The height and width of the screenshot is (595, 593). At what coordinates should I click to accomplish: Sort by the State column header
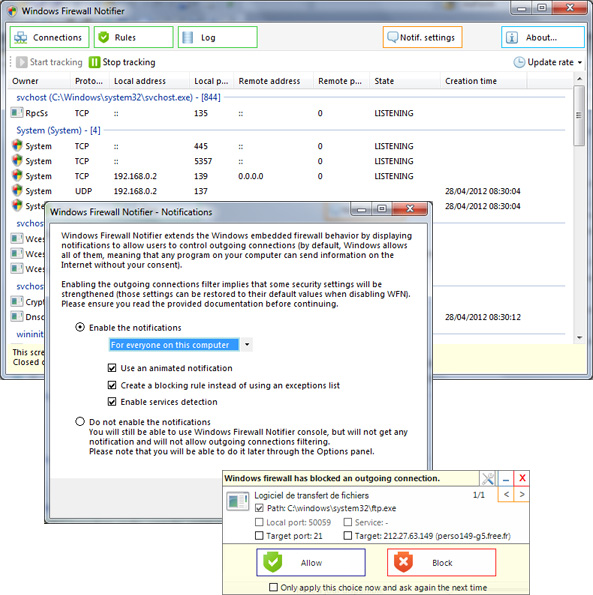tap(405, 81)
